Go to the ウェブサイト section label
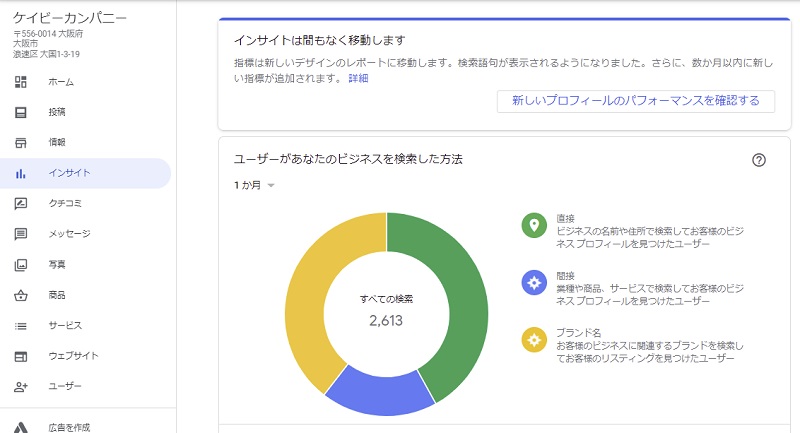 pos(73,355)
